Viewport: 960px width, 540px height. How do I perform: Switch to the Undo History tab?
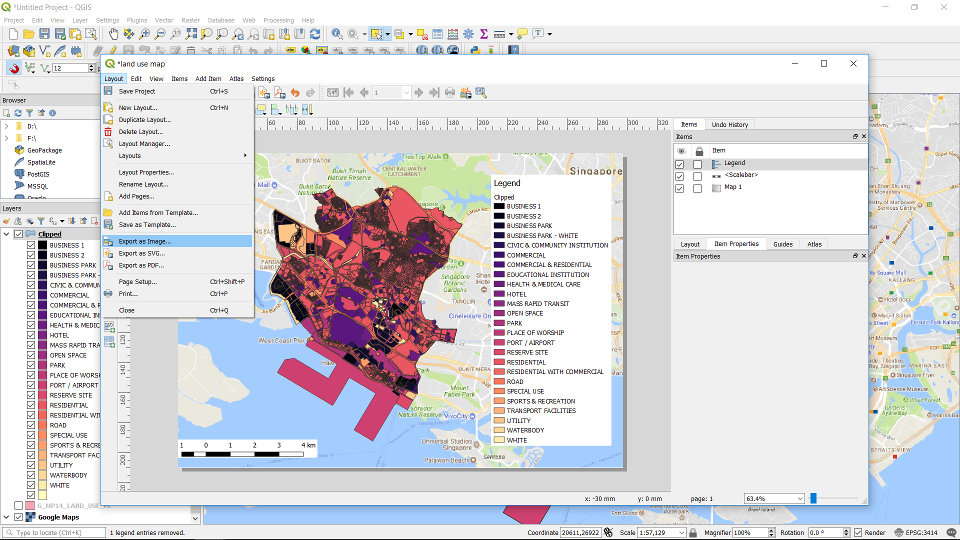tap(729, 125)
